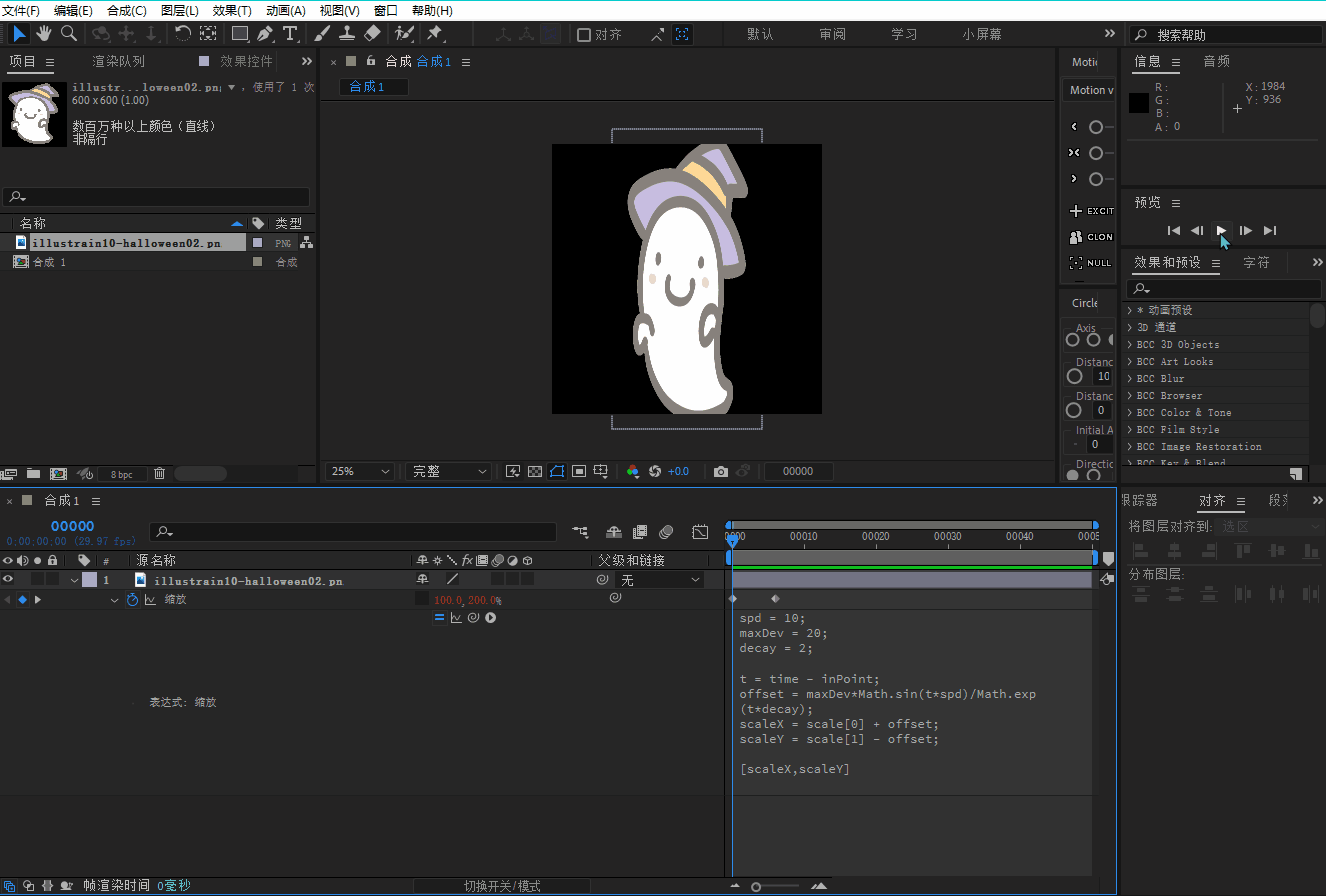Select the Zoom magnifier tool

point(69,34)
